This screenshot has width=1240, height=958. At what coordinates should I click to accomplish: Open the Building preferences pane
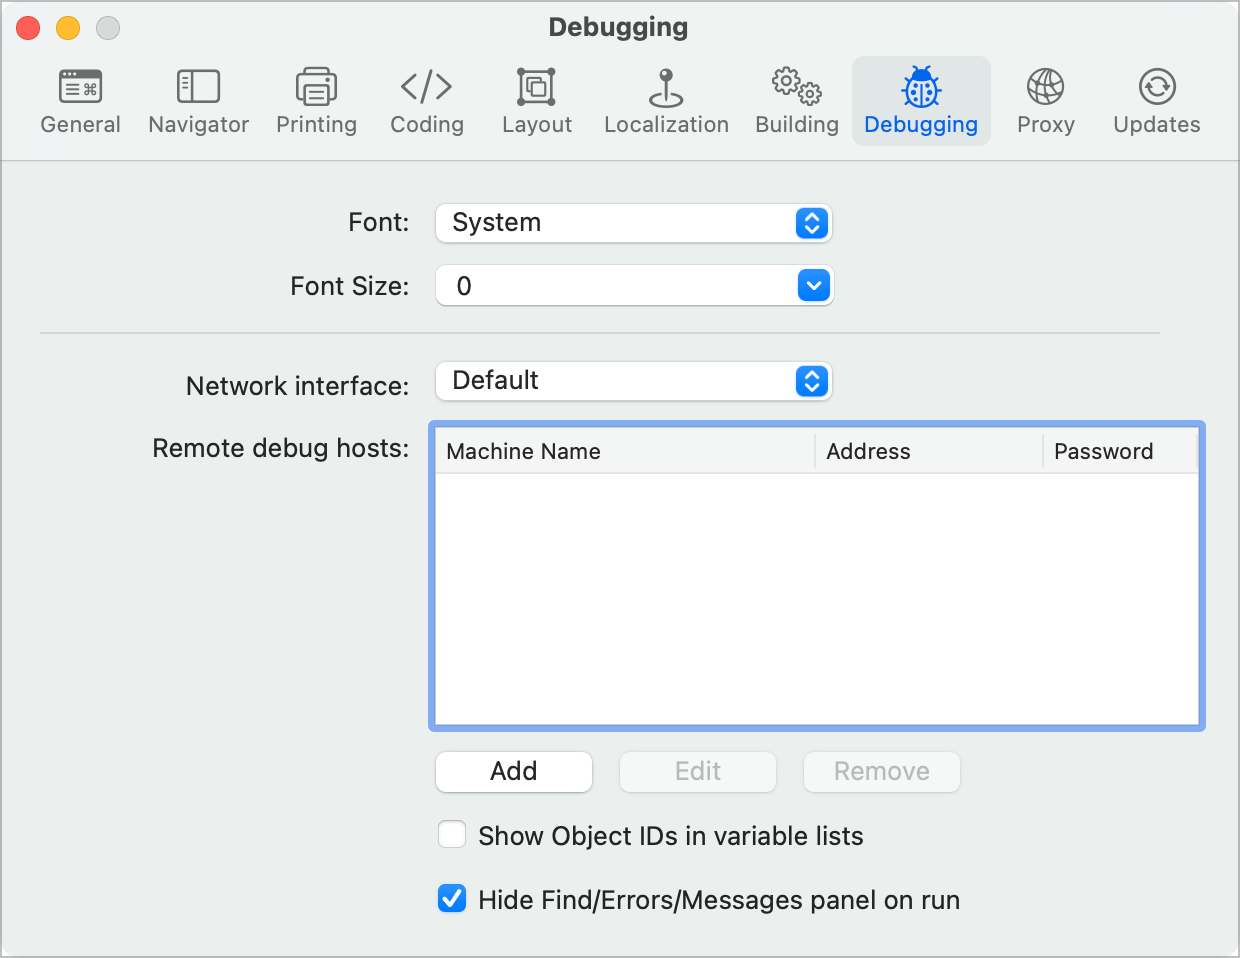coord(797,101)
